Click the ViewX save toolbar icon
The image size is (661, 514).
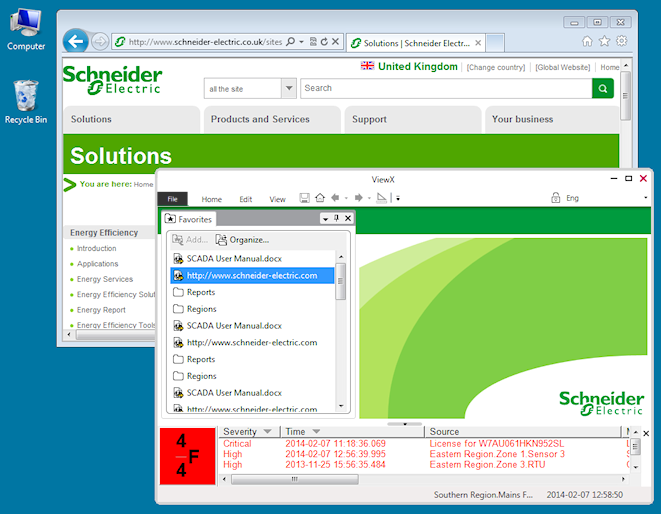pyautogui.click(x=303, y=198)
